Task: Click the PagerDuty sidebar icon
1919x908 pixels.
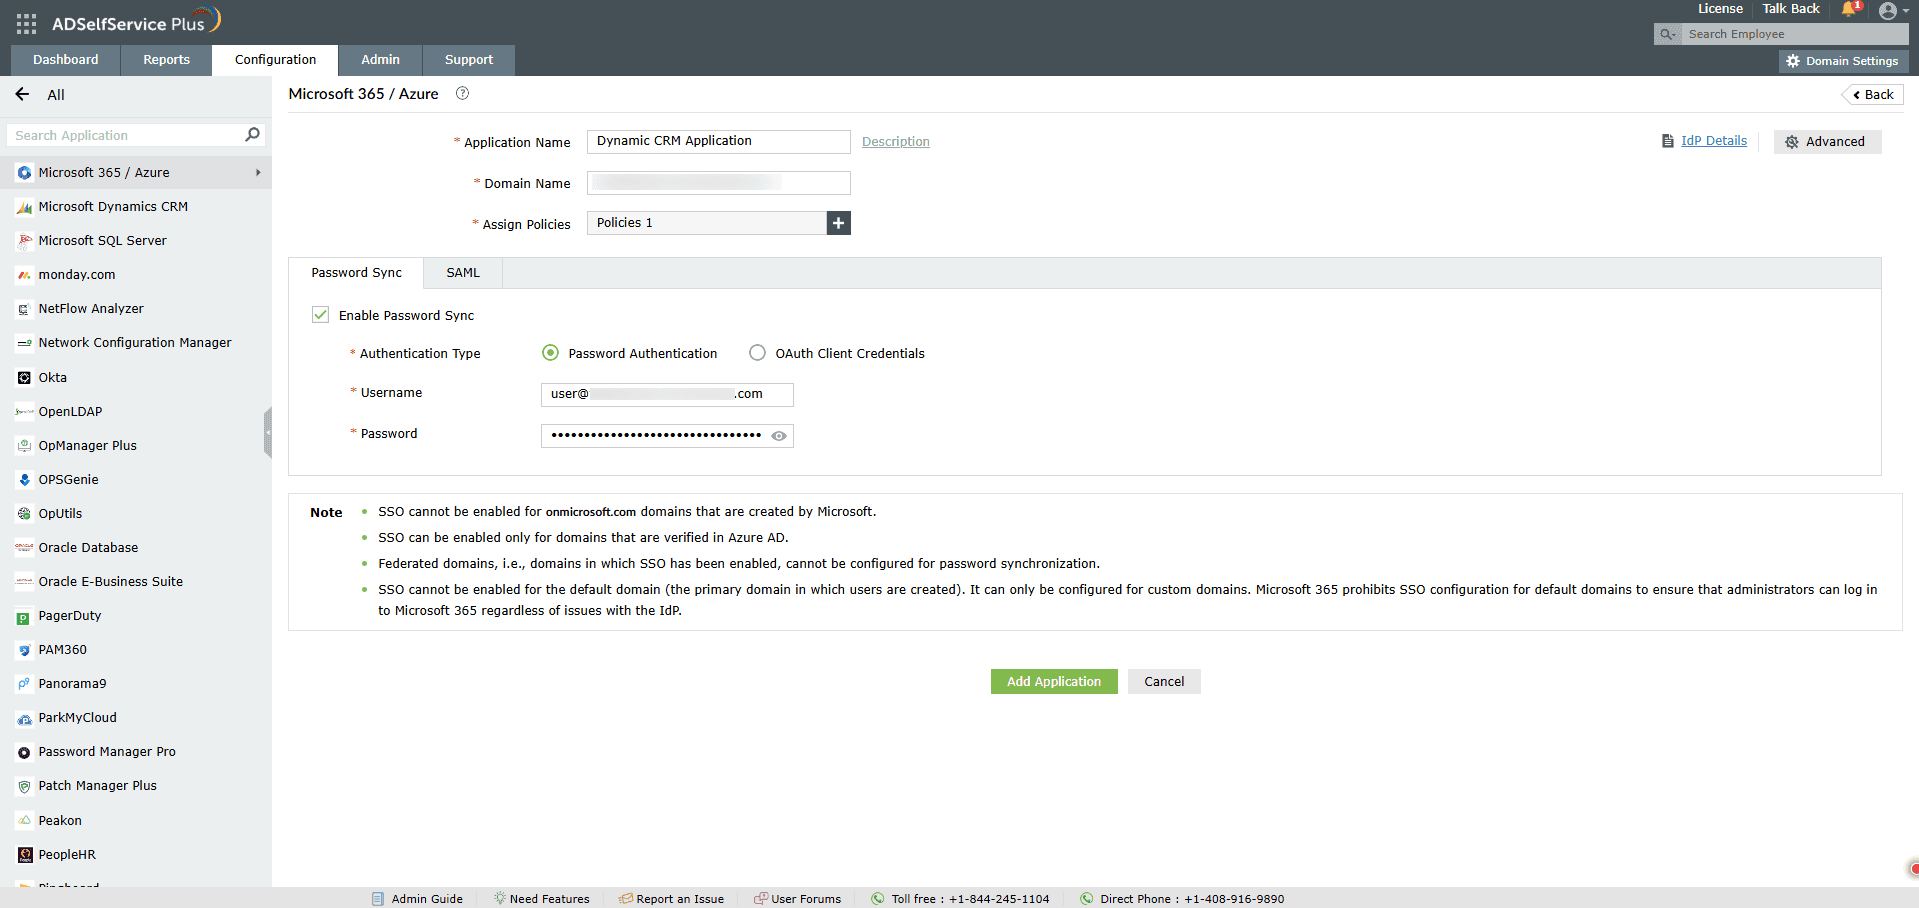Action: (23, 615)
